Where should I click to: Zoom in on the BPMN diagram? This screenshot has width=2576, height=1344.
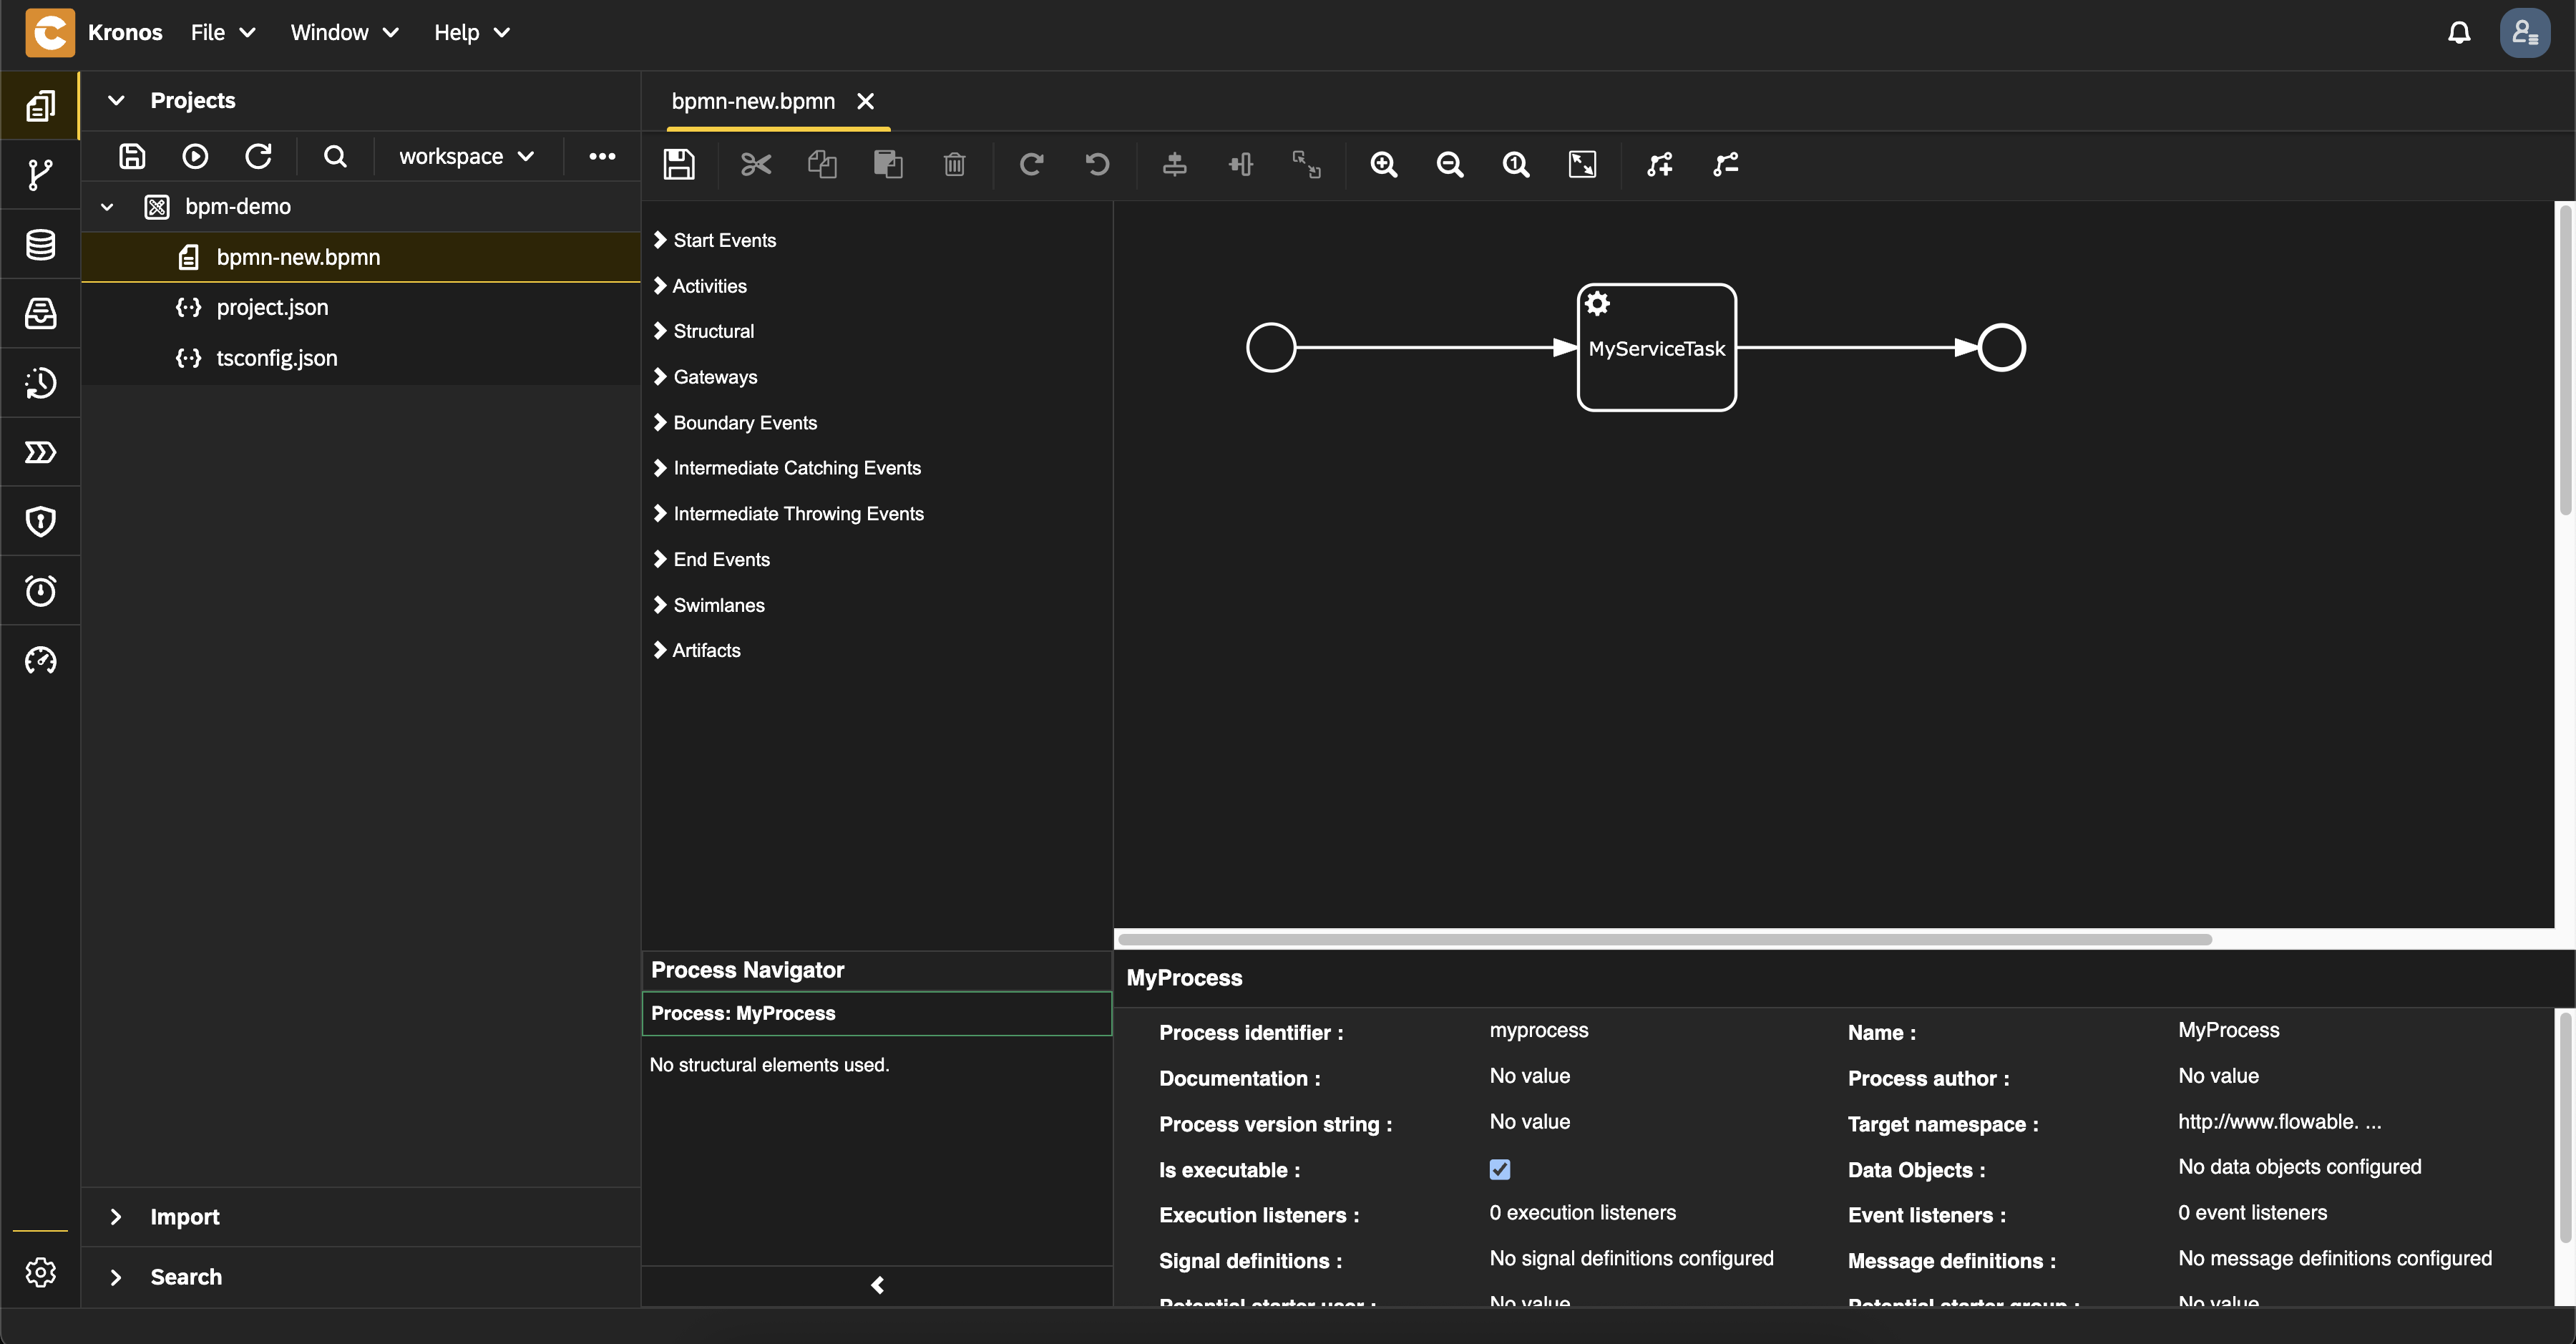click(1385, 164)
